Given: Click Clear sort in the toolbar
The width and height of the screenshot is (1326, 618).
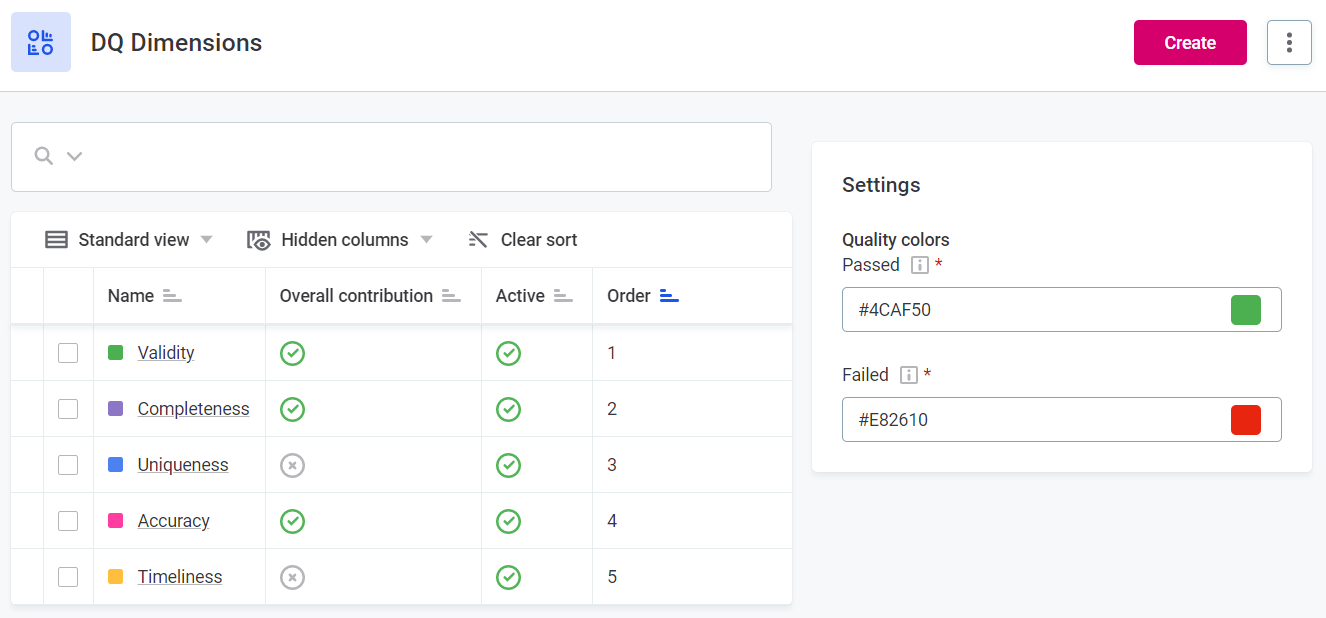Looking at the screenshot, I should point(523,240).
